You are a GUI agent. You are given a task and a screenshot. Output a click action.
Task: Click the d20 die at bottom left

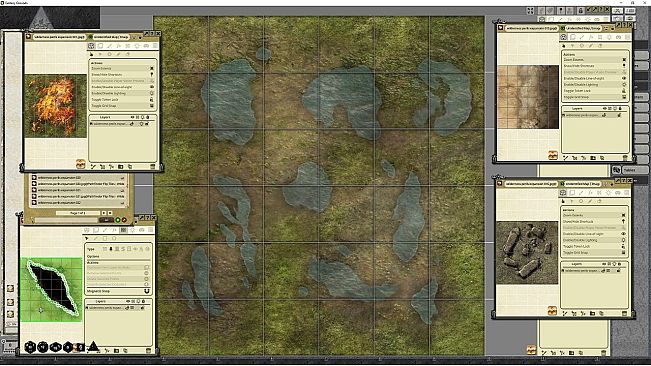29,347
